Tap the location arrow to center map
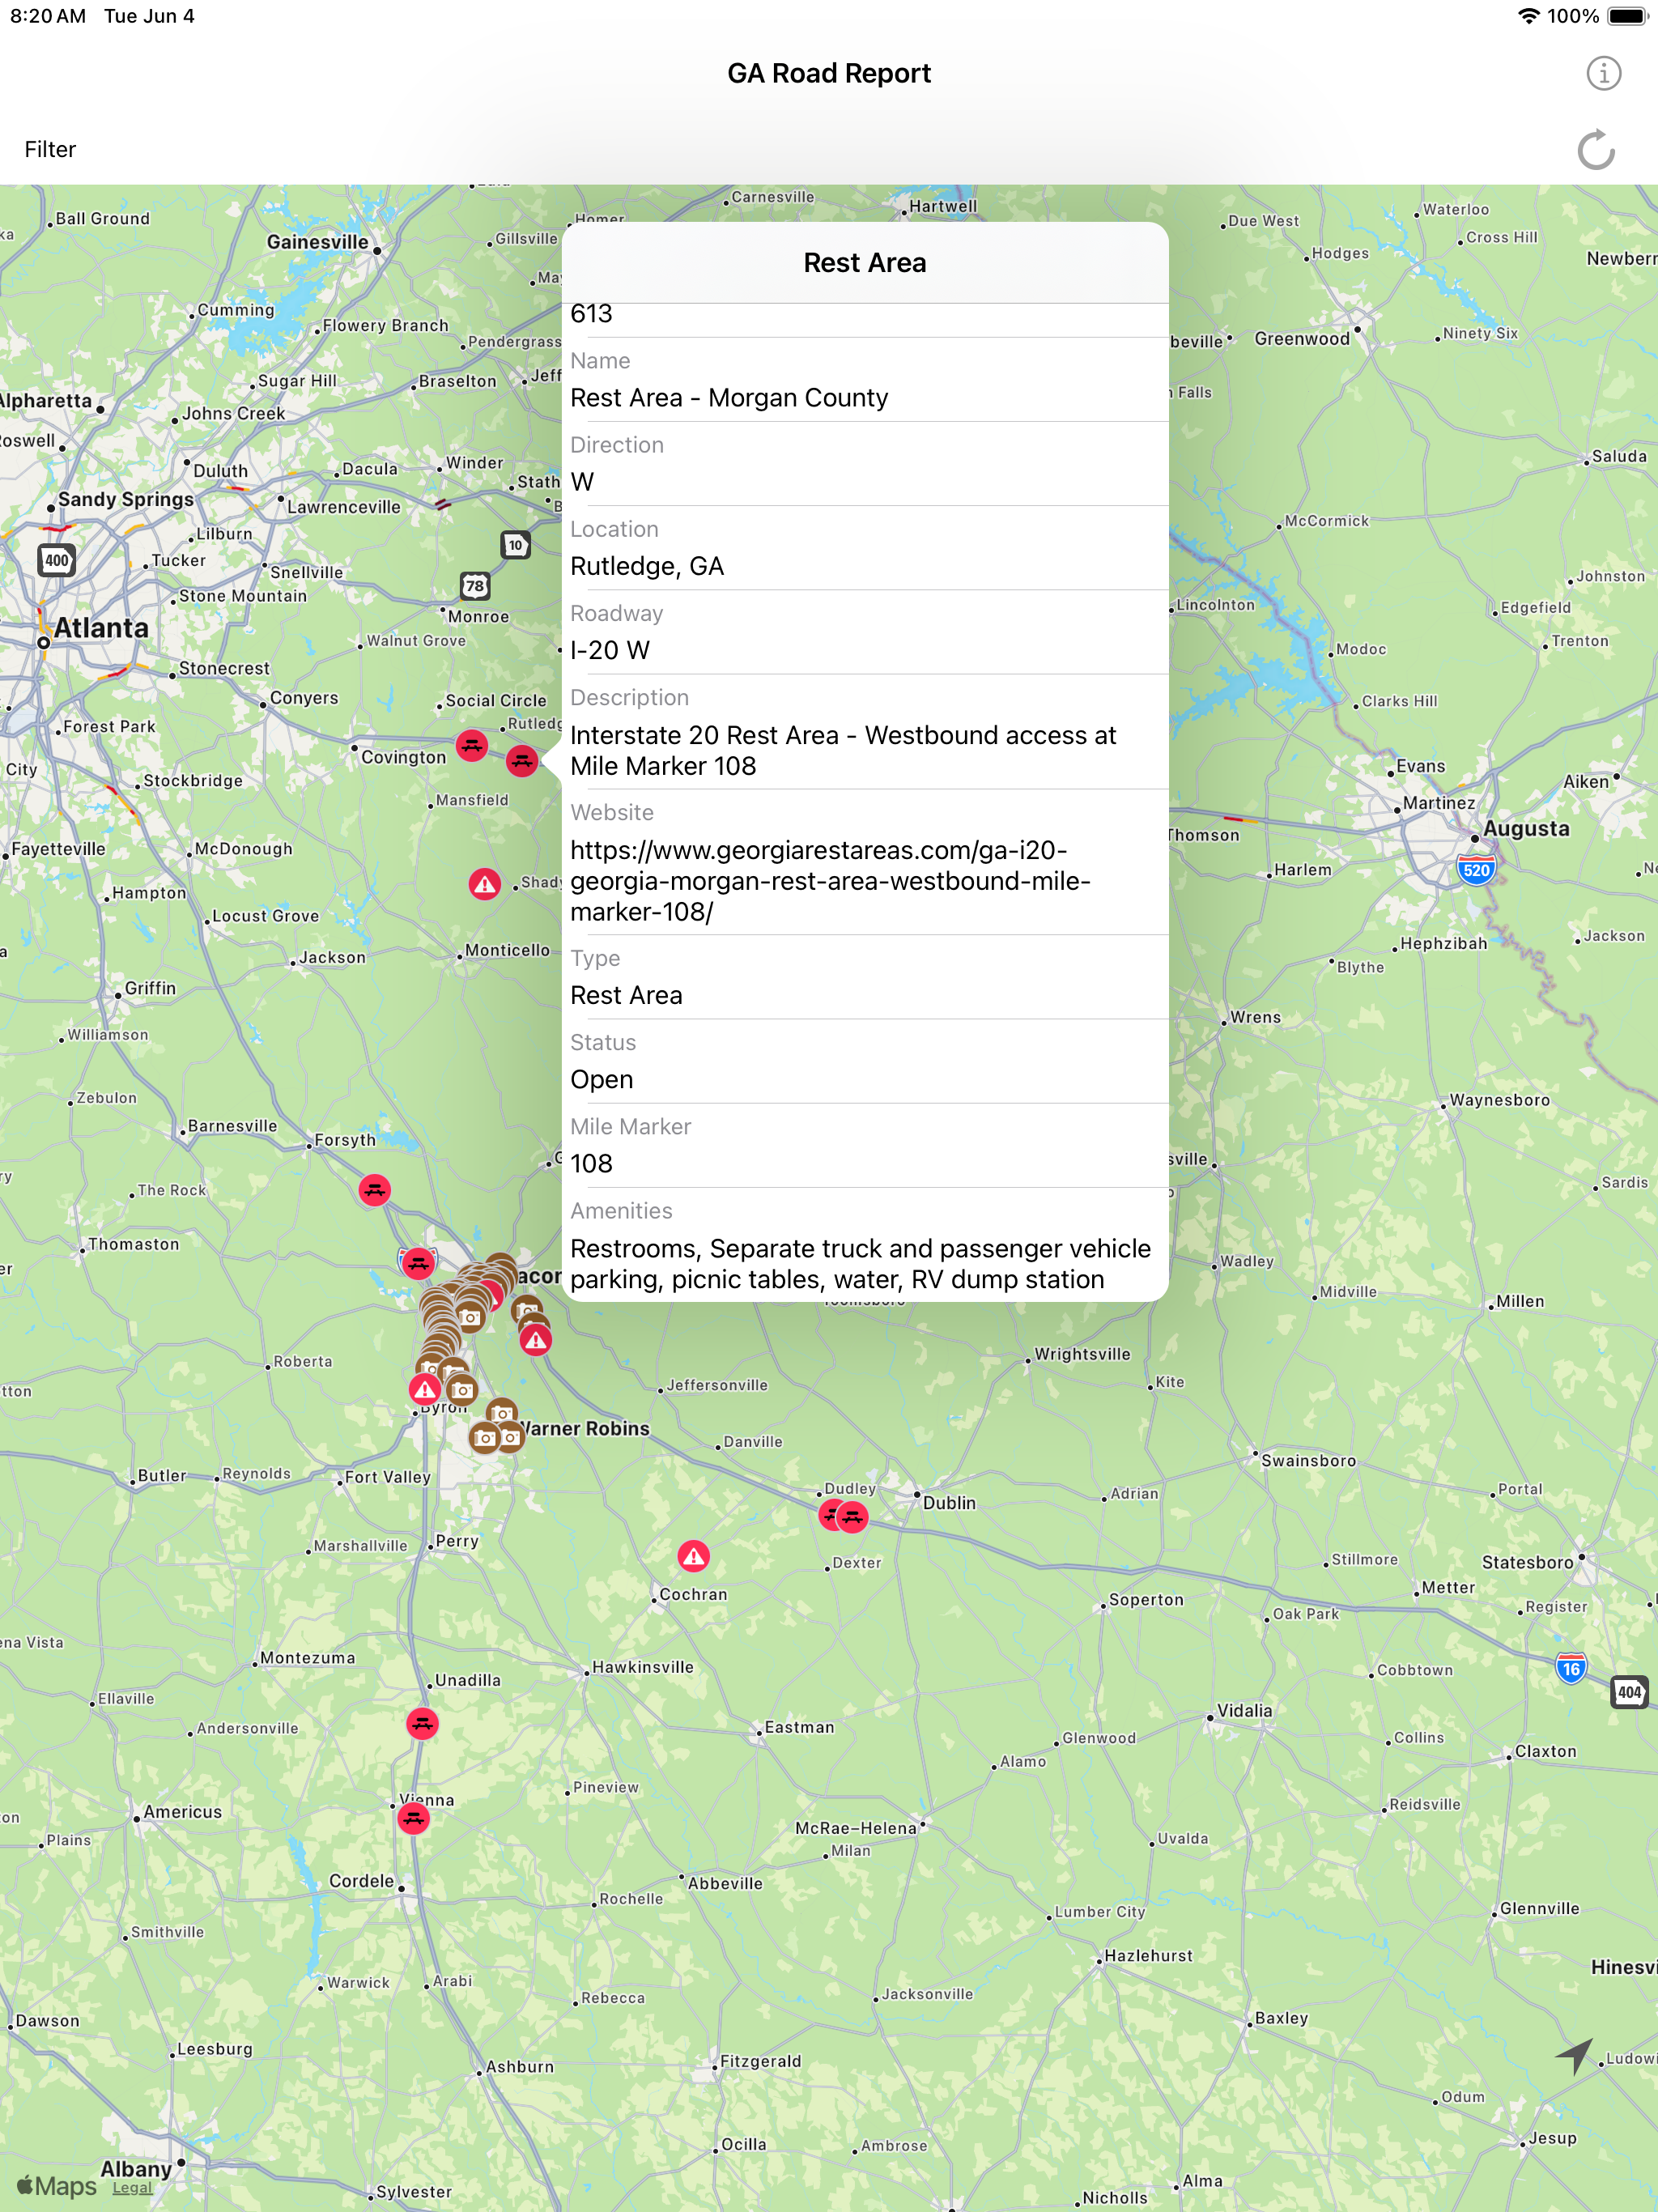 tap(1573, 2056)
